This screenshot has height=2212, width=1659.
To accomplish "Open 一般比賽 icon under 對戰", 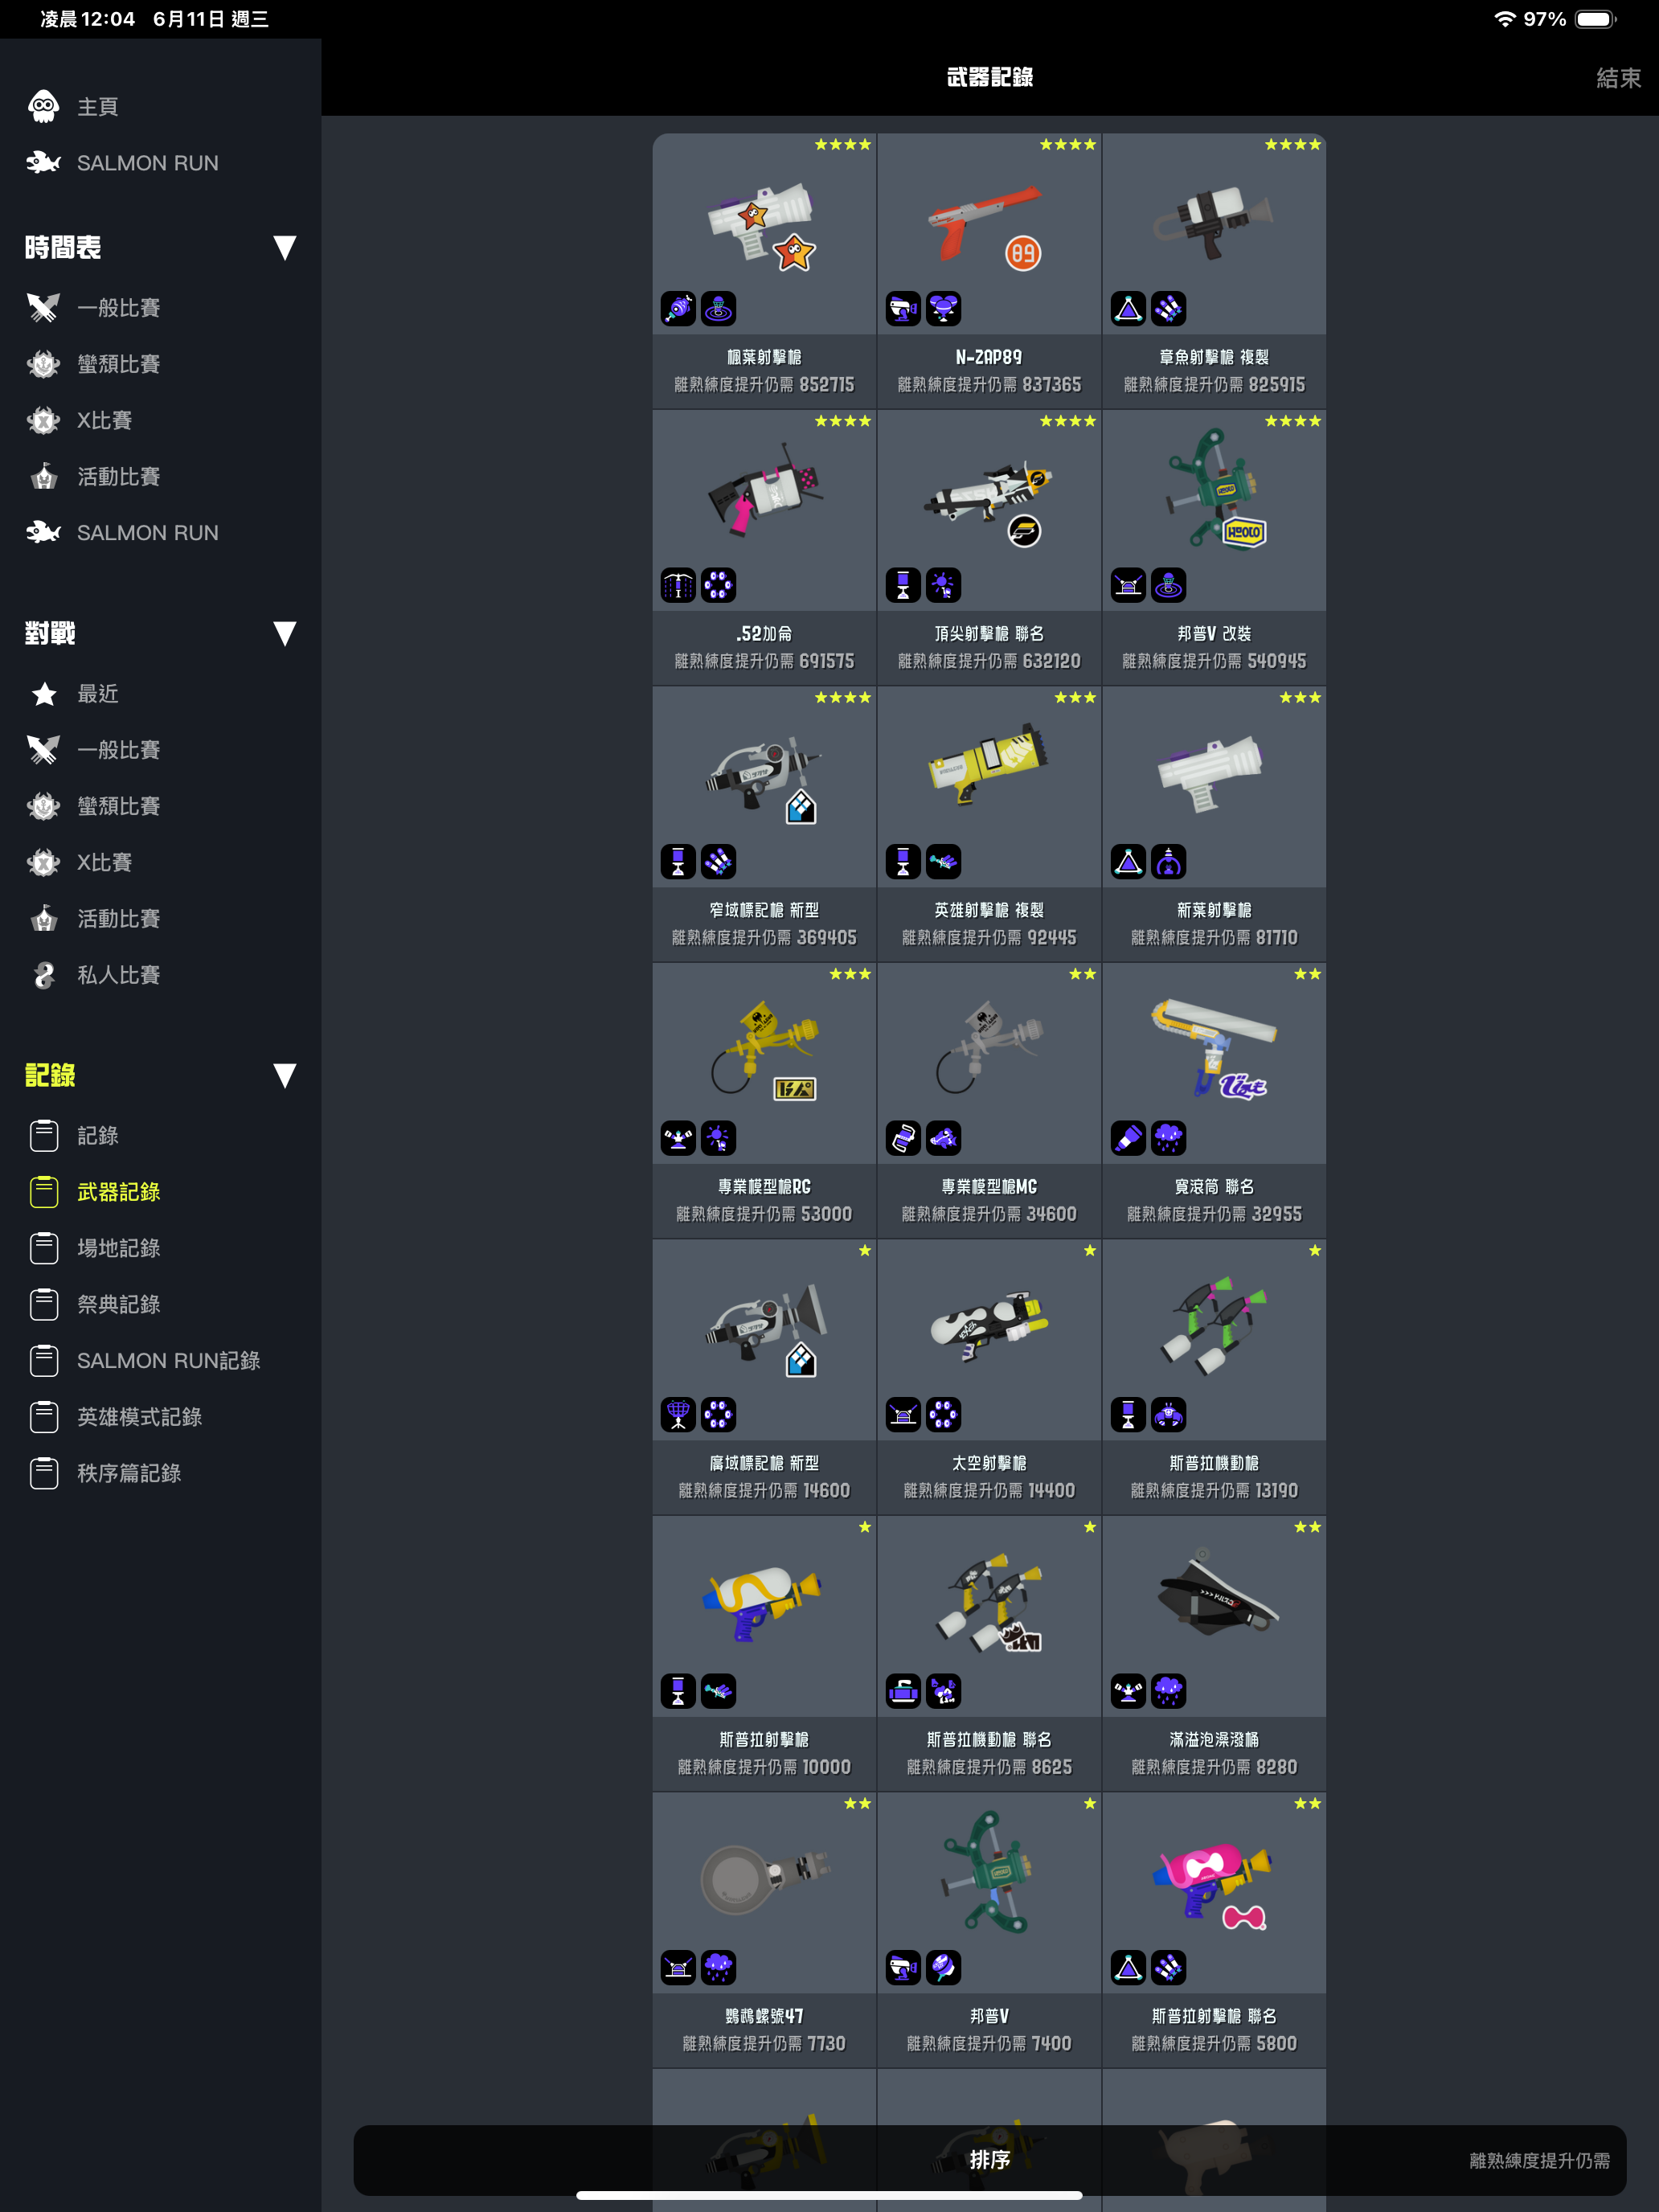I will tap(43, 749).
